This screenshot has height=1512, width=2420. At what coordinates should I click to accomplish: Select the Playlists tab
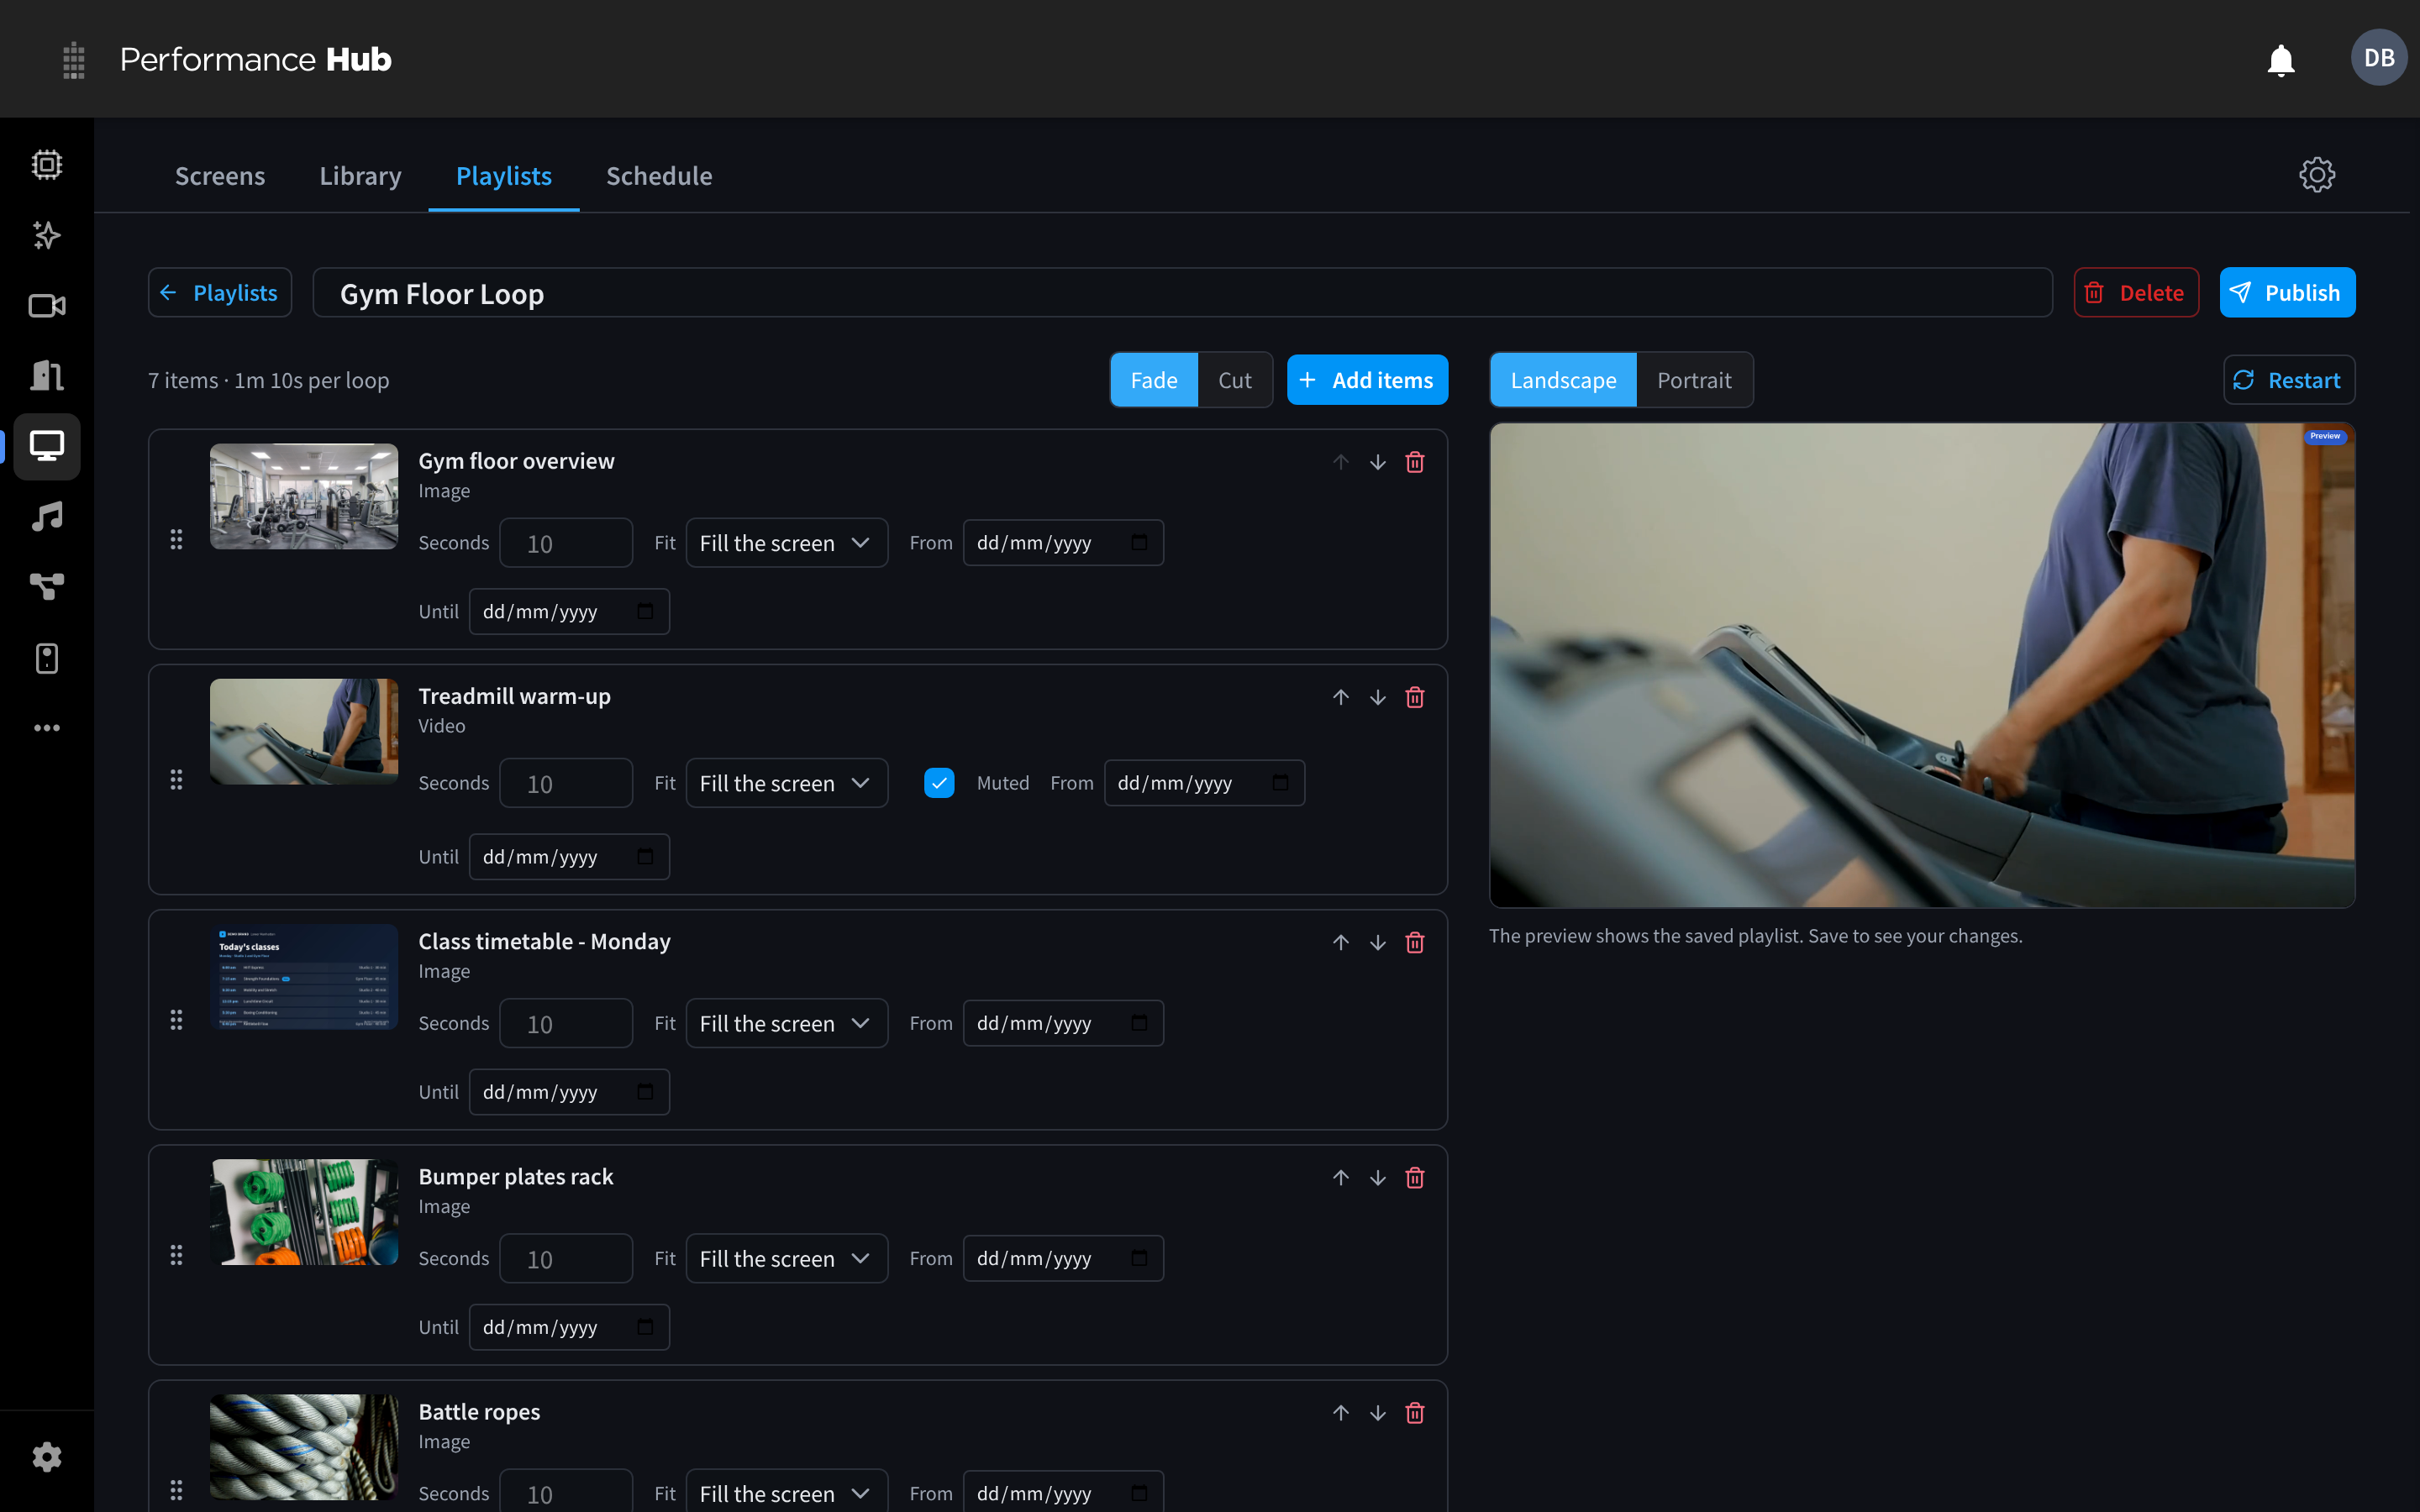tap(503, 176)
